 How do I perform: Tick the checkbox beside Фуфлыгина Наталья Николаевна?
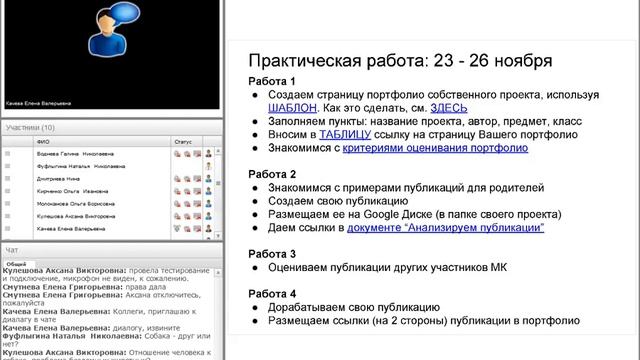(7, 166)
